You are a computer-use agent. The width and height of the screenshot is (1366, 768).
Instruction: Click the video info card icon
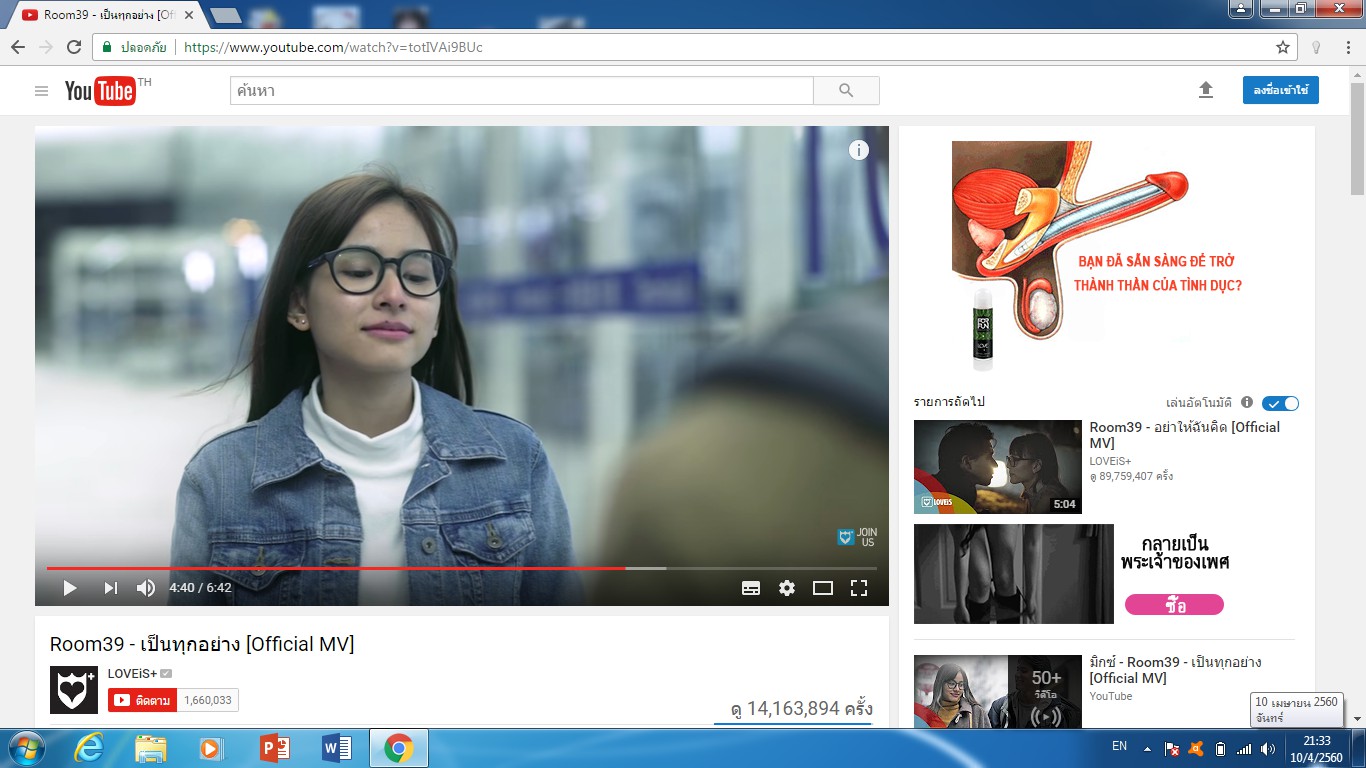(x=859, y=150)
